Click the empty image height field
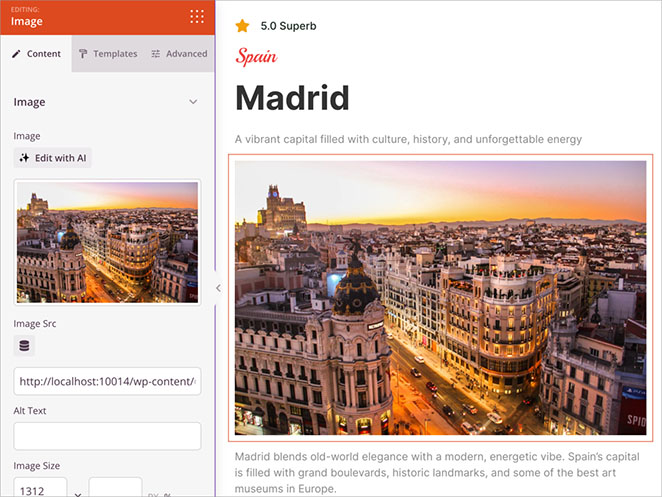This screenshot has width=662, height=497. point(115,490)
